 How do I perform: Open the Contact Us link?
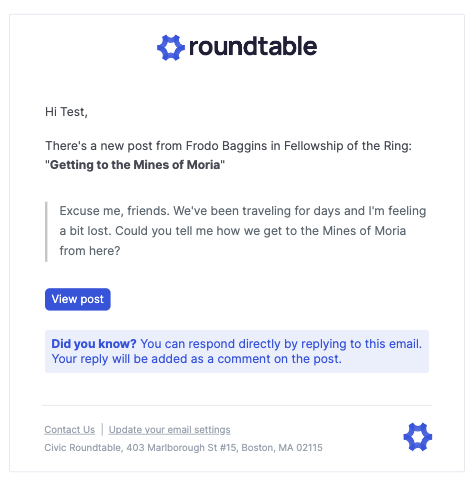[70, 430]
